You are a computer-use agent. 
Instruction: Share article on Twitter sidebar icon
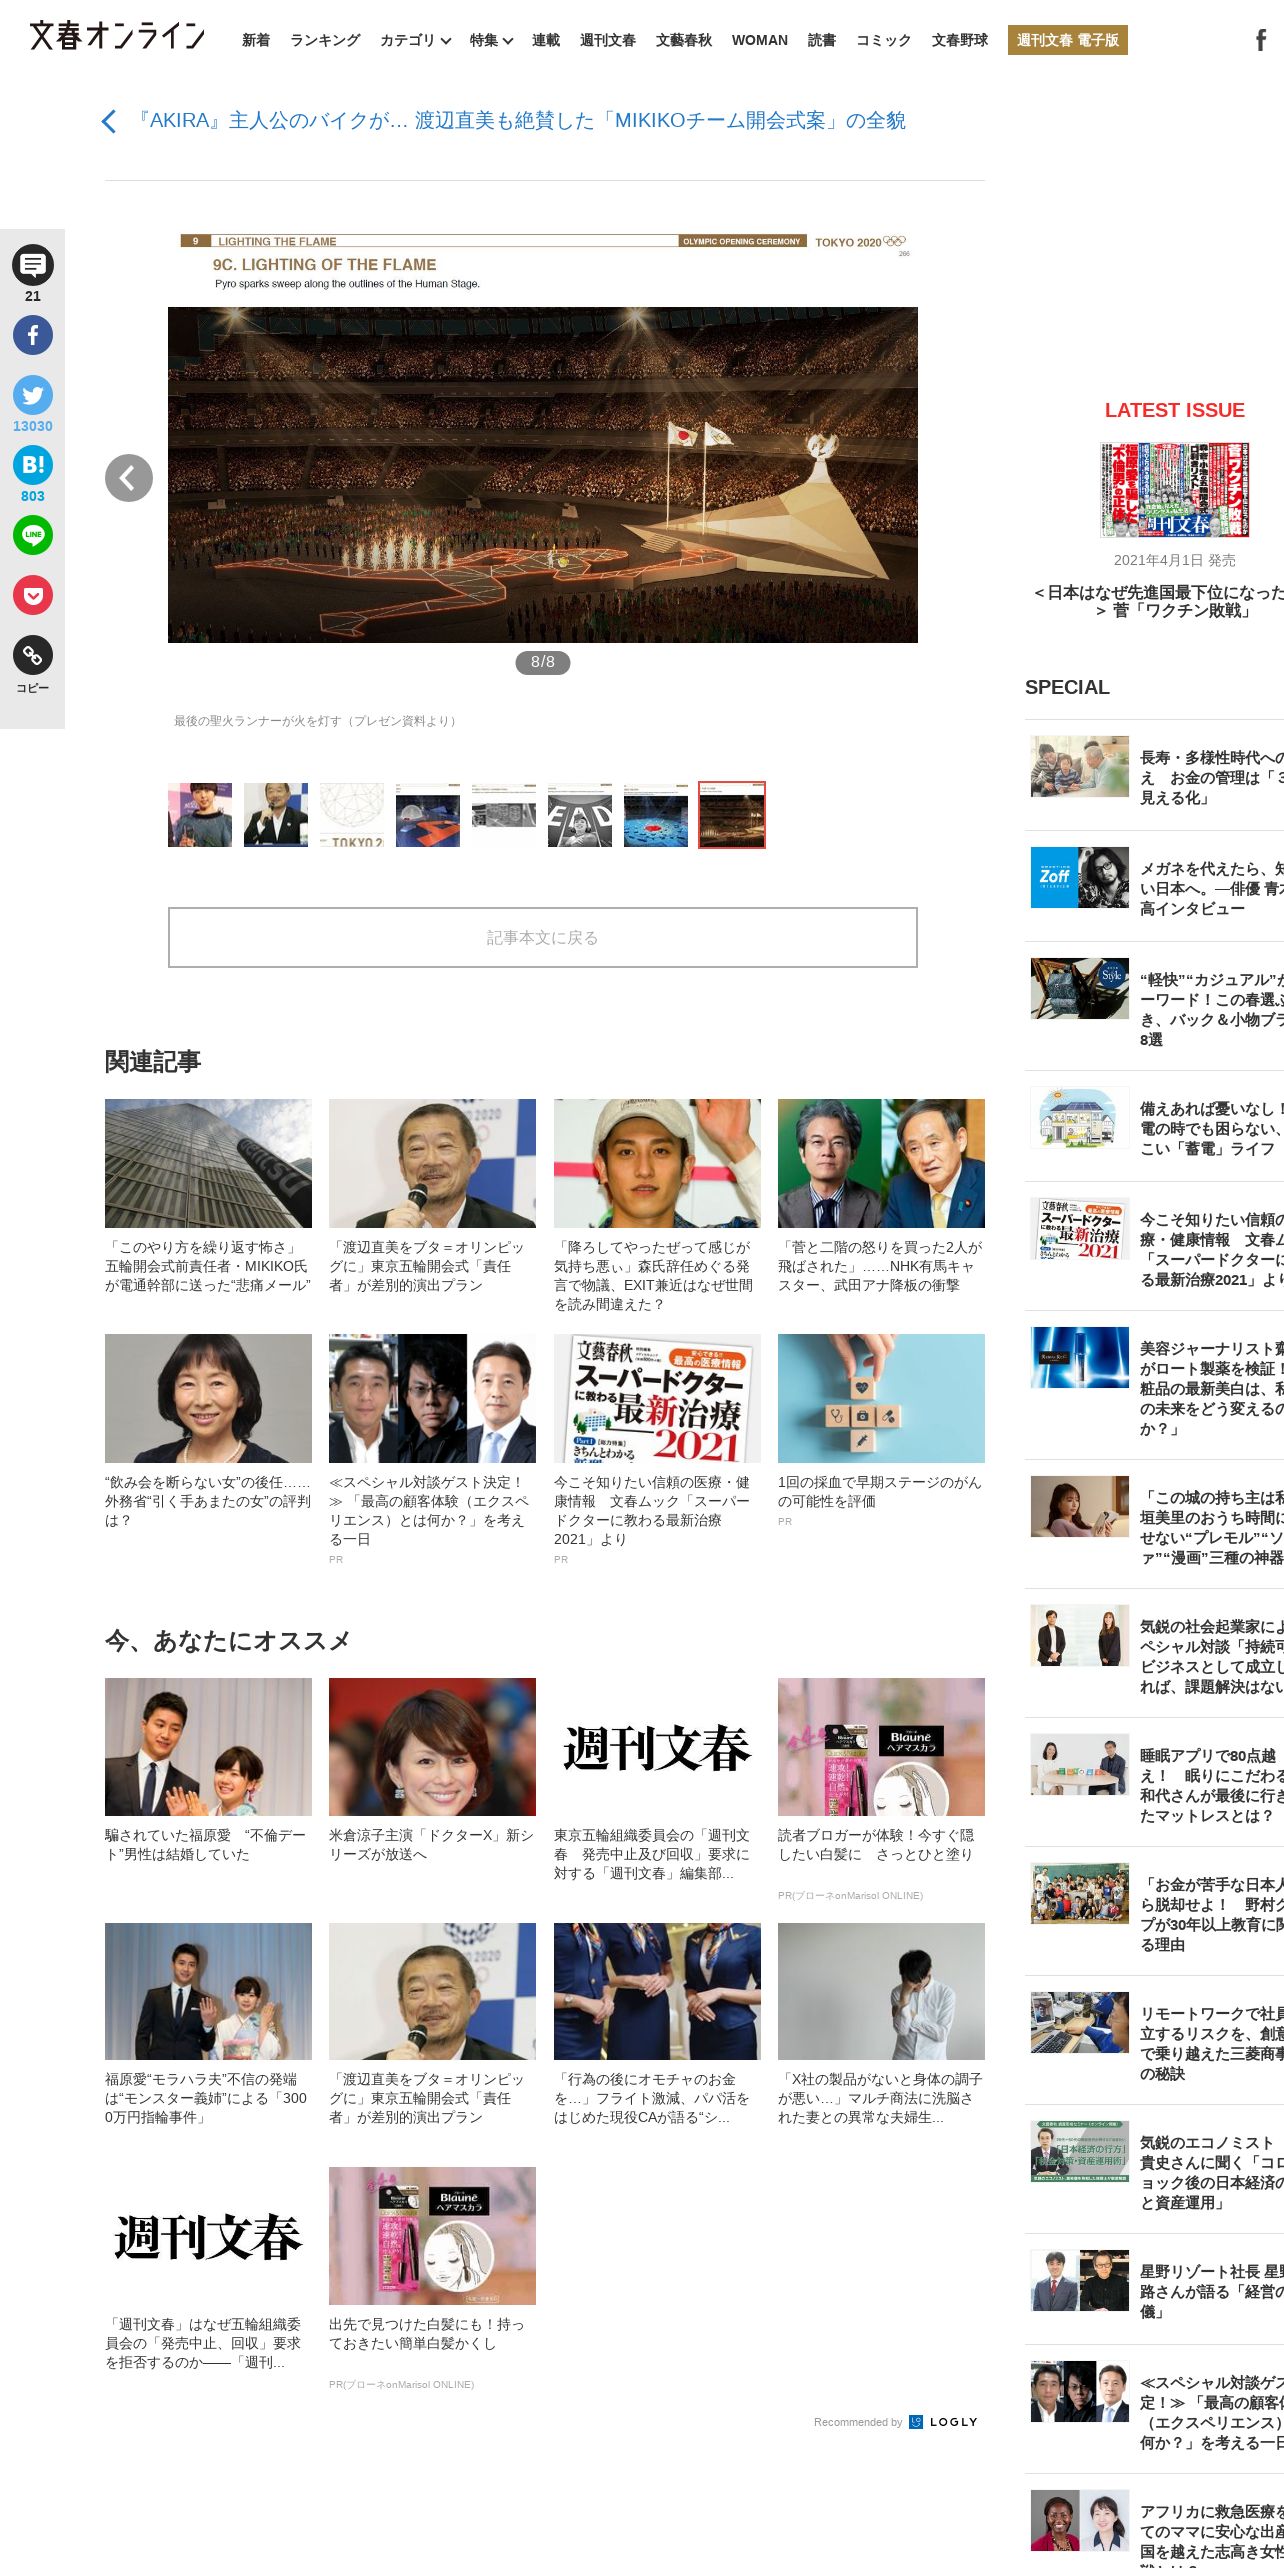33,395
